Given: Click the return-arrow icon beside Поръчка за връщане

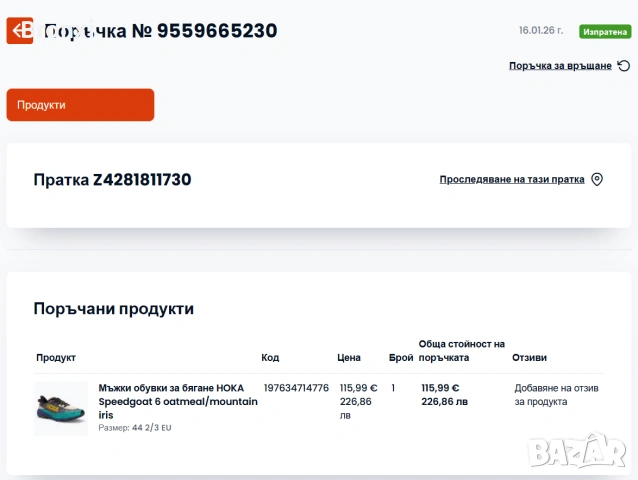Looking at the screenshot, I should (624, 65).
